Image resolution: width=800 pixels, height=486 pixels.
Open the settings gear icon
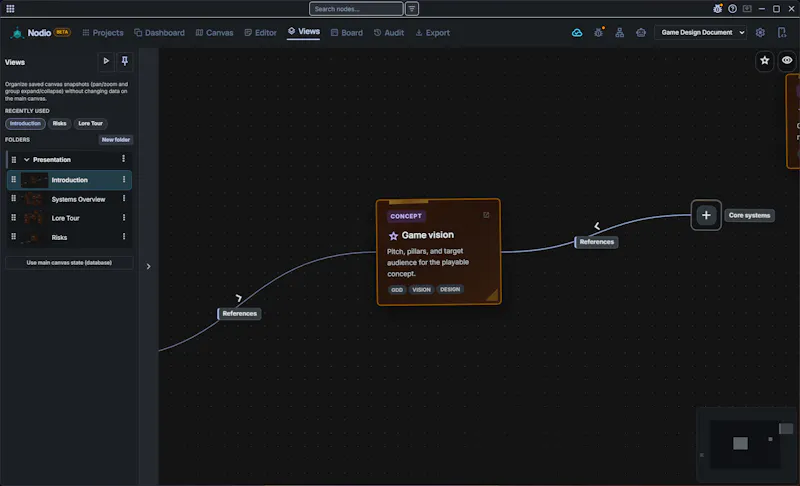pos(760,33)
